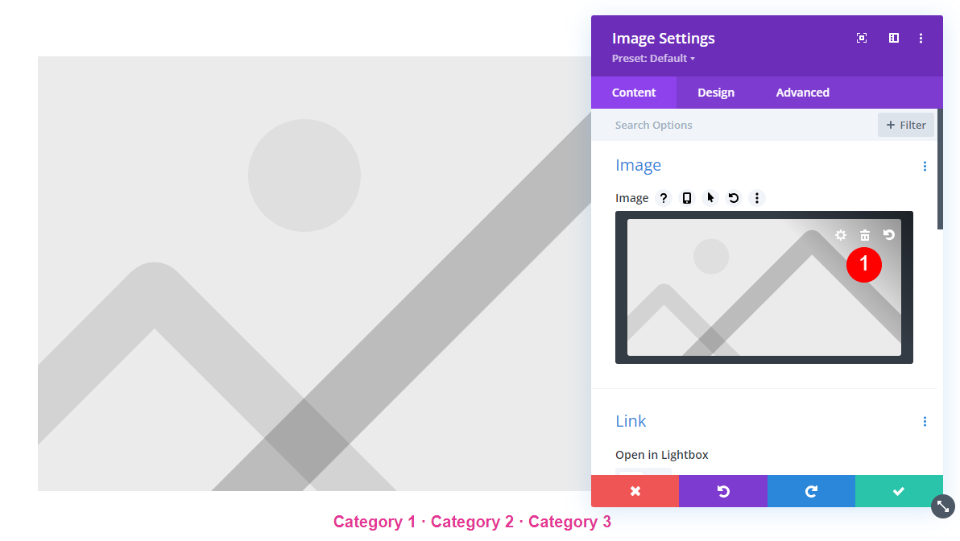The width and height of the screenshot is (960, 541).
Task: Delete image with trash icon
Action: [x=864, y=235]
